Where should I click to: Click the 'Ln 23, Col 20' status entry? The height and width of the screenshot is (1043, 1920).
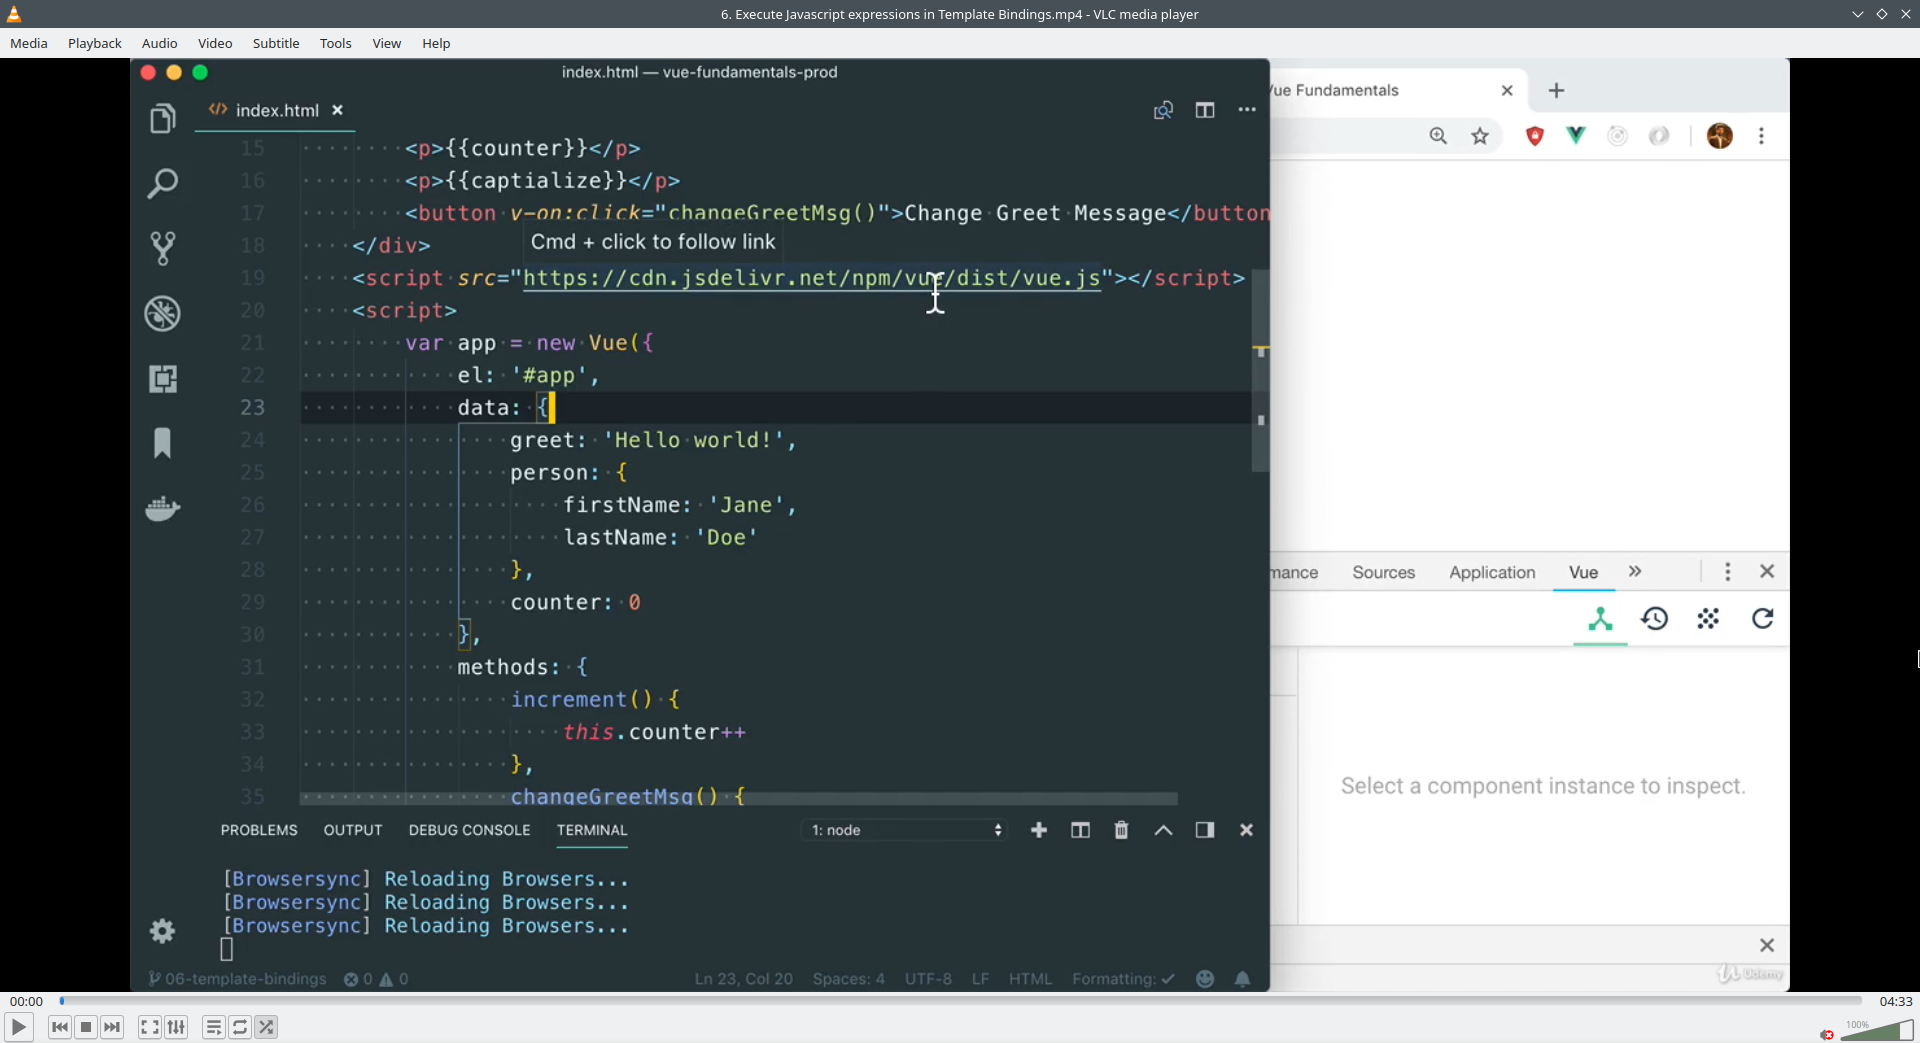pos(744,979)
